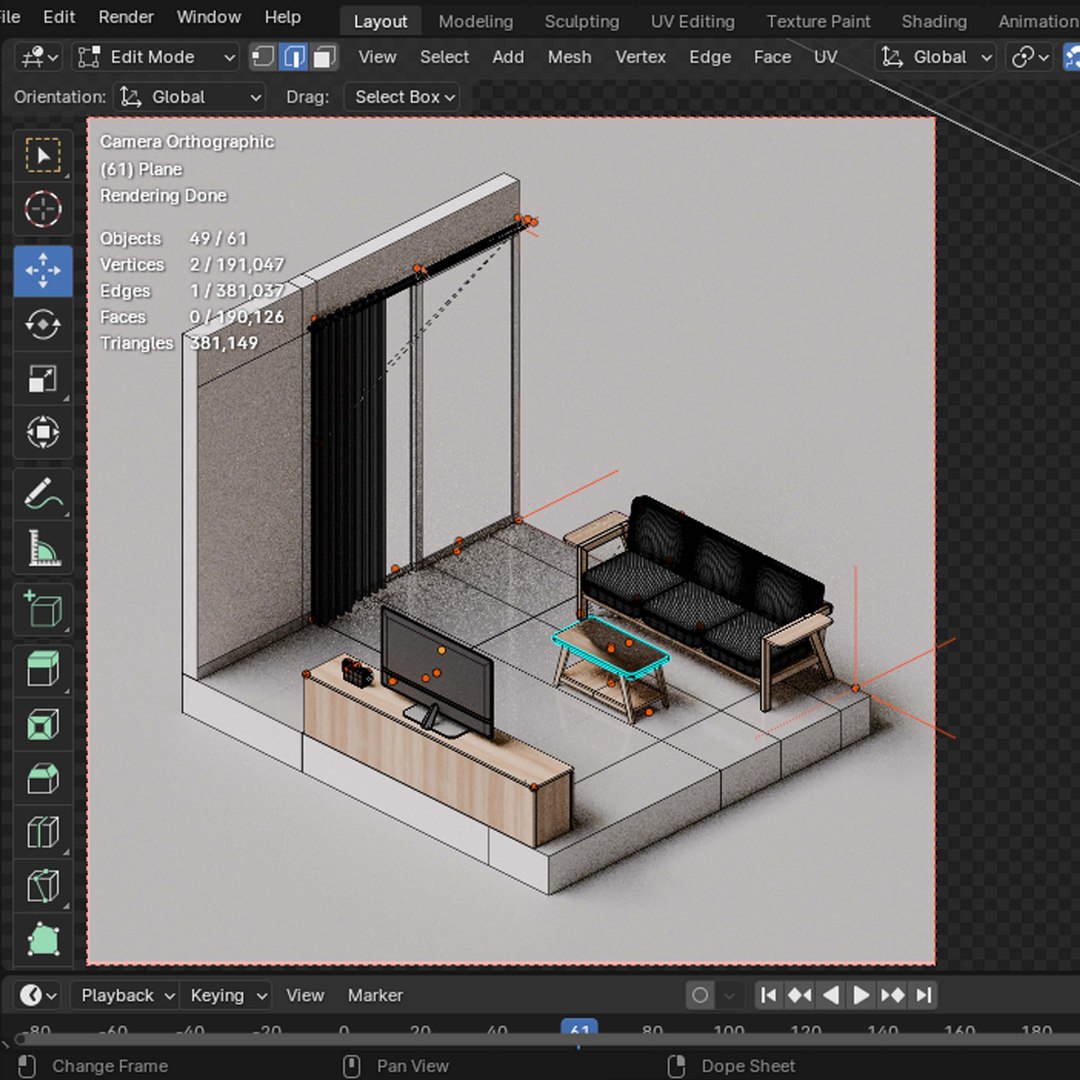The height and width of the screenshot is (1080, 1080).
Task: Jump to the next keyframe
Action: click(x=893, y=995)
